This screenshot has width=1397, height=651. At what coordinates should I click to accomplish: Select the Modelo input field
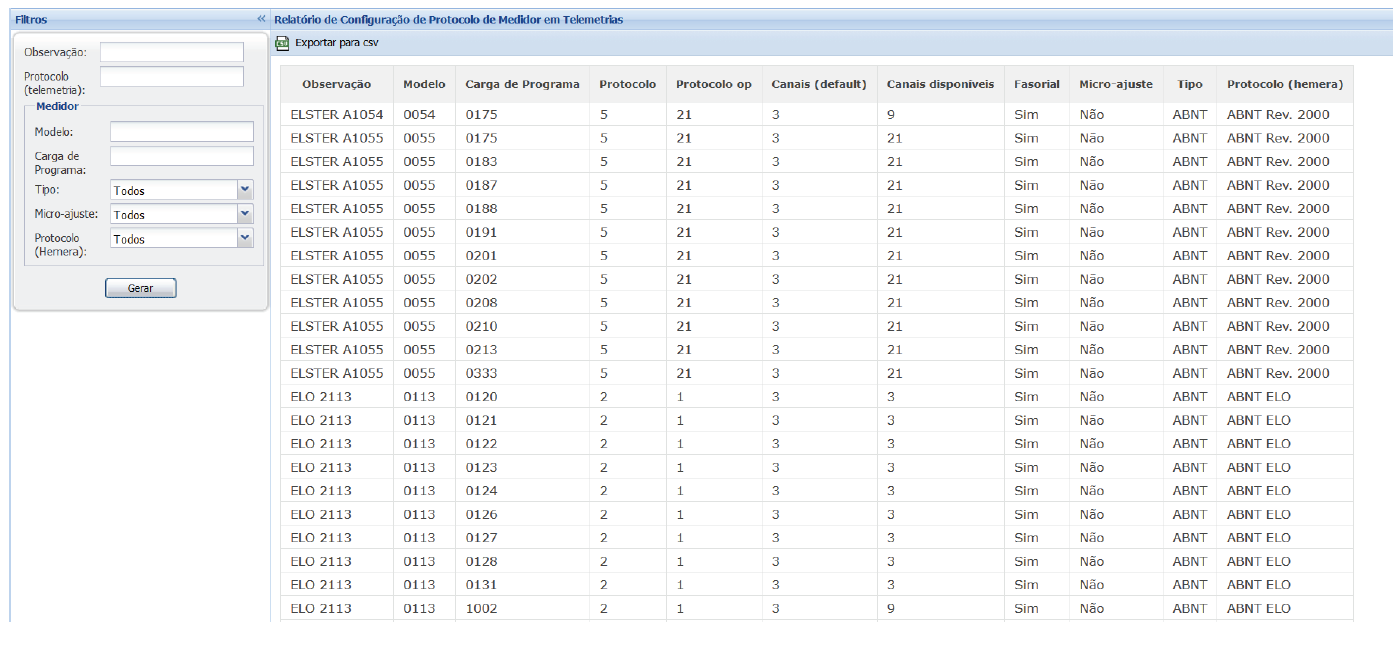coord(182,132)
